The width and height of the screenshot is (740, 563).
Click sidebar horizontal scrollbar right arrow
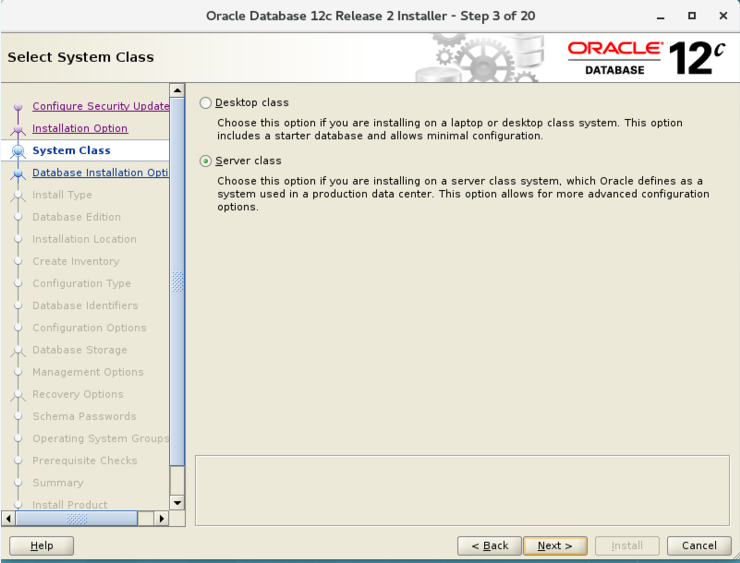(x=161, y=518)
